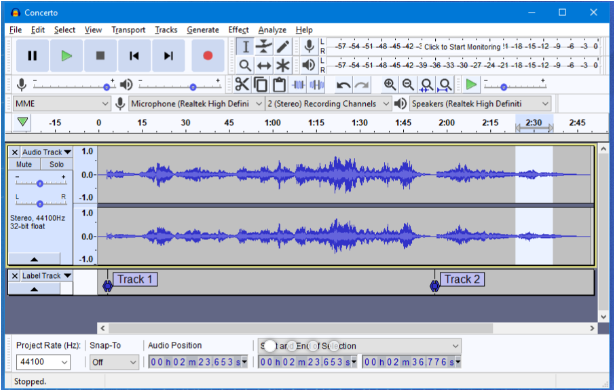Screen dimensions: 615x391
Task: Paste with the clipboard icon
Action: point(279,84)
